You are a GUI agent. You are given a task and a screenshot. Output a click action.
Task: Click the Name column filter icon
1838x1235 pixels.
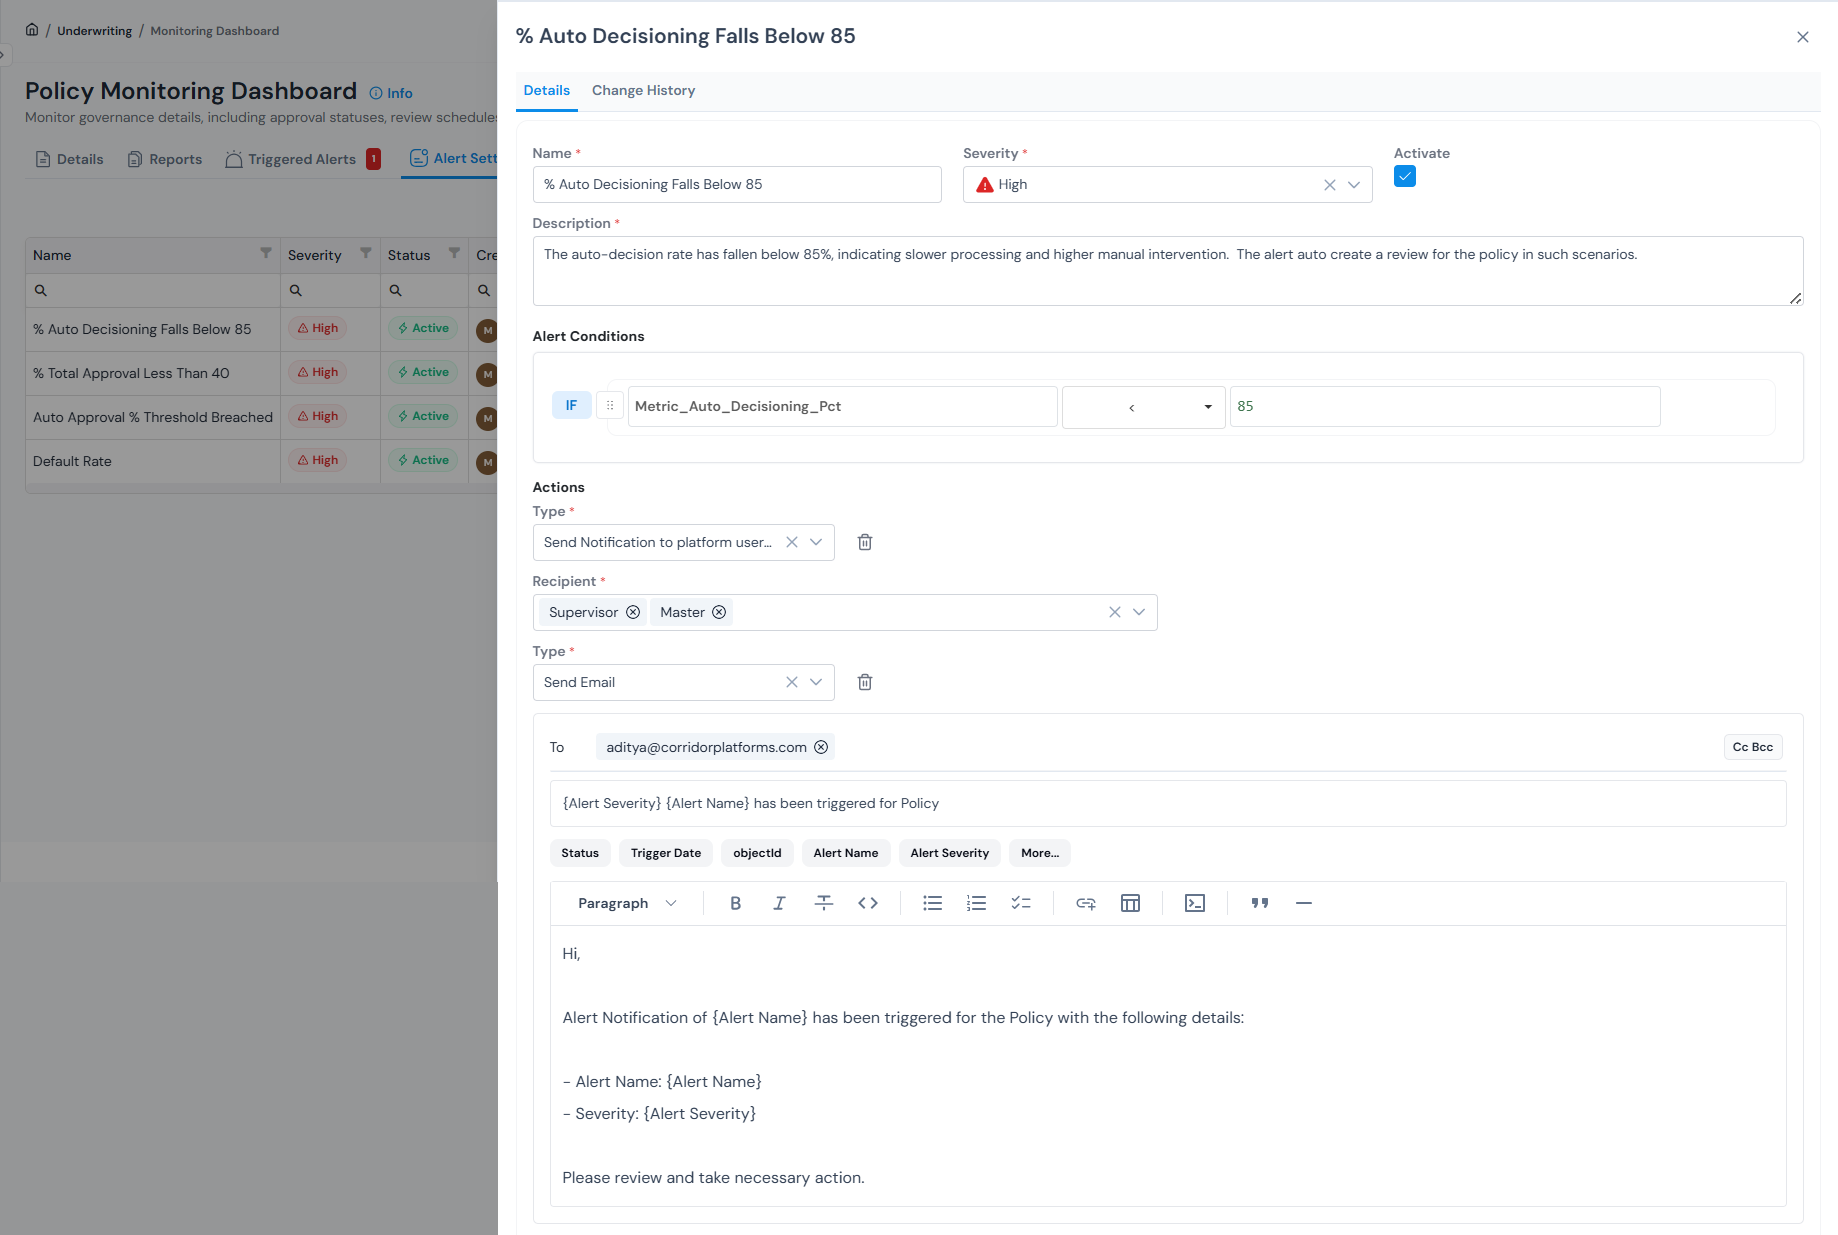pyautogui.click(x=266, y=253)
